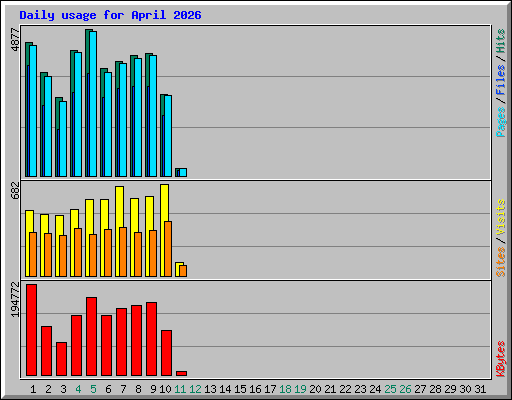The height and width of the screenshot is (400, 512).
Task: Select the red KBytes bar for day 10
Action: click(x=167, y=353)
